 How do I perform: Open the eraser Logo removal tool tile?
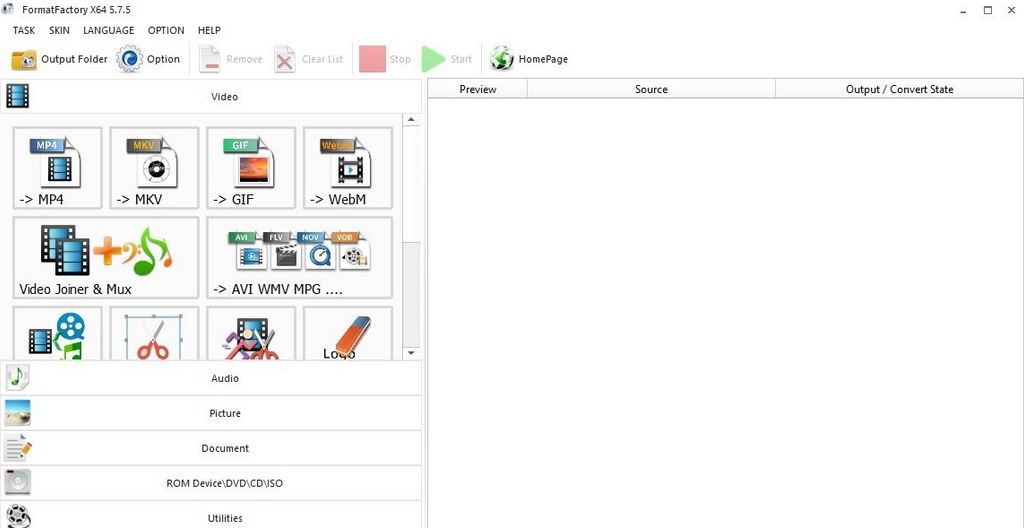(347, 333)
